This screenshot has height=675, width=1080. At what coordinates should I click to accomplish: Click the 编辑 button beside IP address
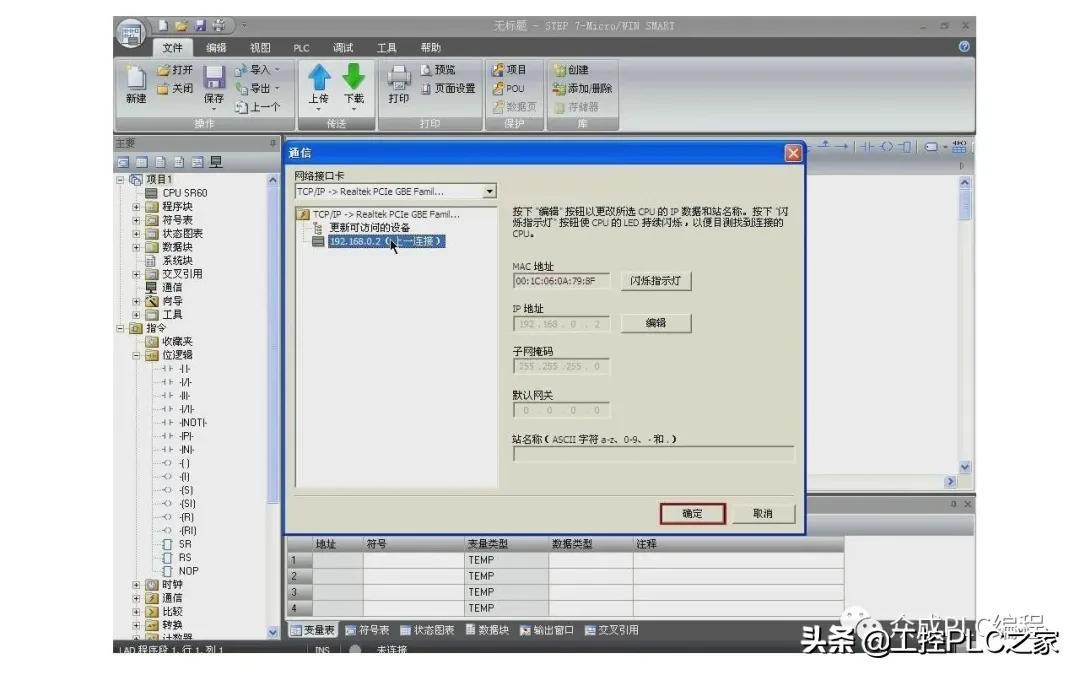click(x=656, y=323)
